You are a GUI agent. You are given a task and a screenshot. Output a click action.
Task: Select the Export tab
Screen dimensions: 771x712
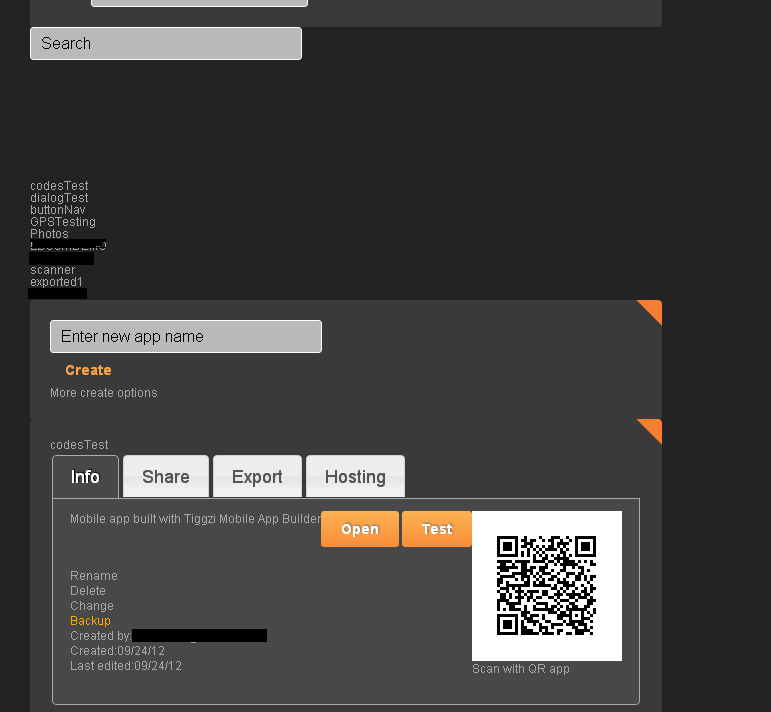[257, 477]
